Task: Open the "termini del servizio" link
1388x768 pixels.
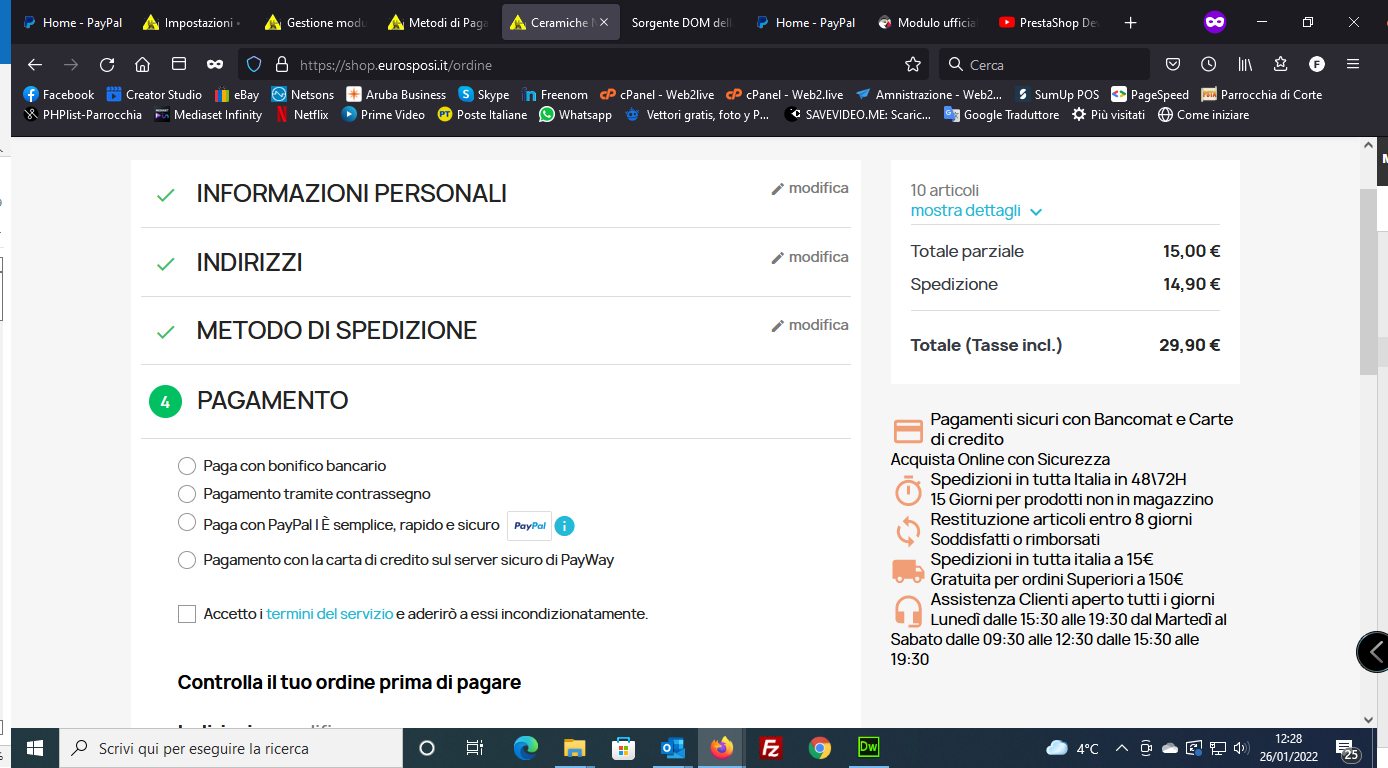Action: [330, 614]
